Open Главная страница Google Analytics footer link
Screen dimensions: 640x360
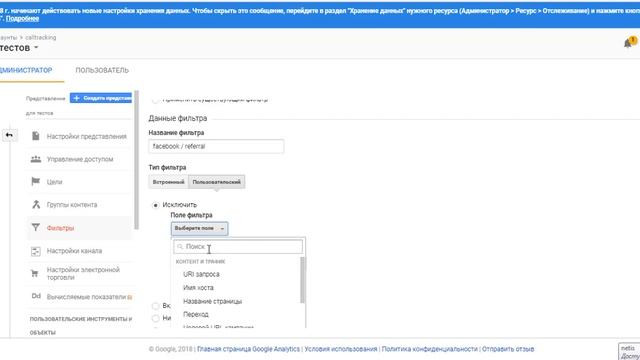pos(248,349)
